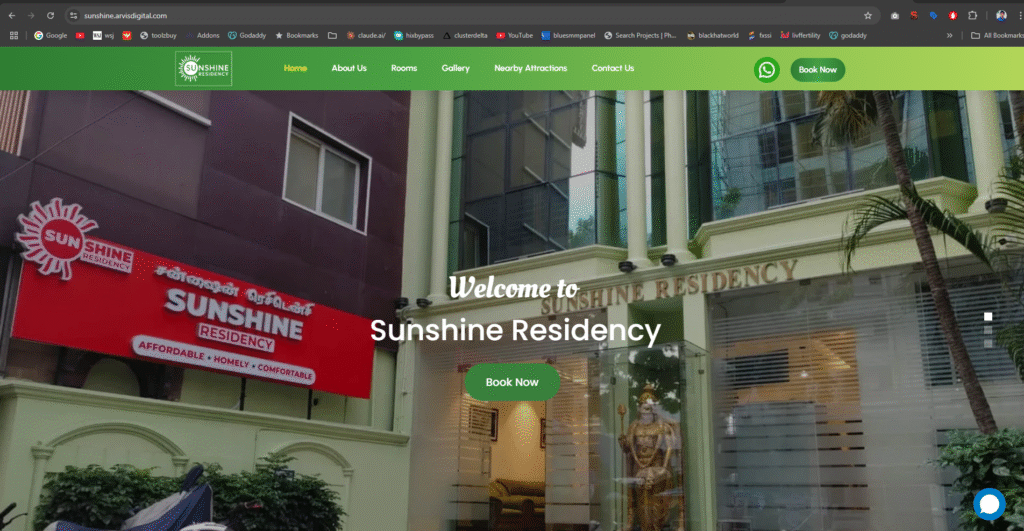Open the Chrome extensions puzzle icon
The image size is (1024, 531).
(x=972, y=16)
